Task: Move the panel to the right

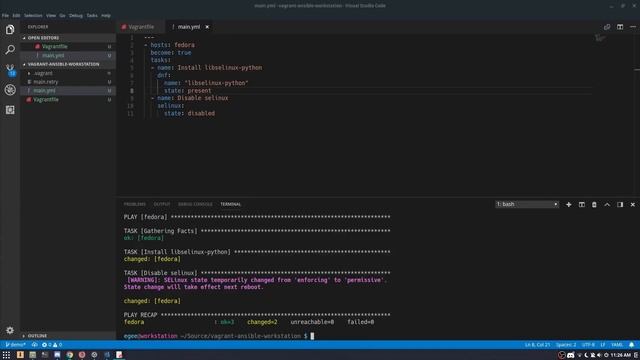Action: click(620, 204)
